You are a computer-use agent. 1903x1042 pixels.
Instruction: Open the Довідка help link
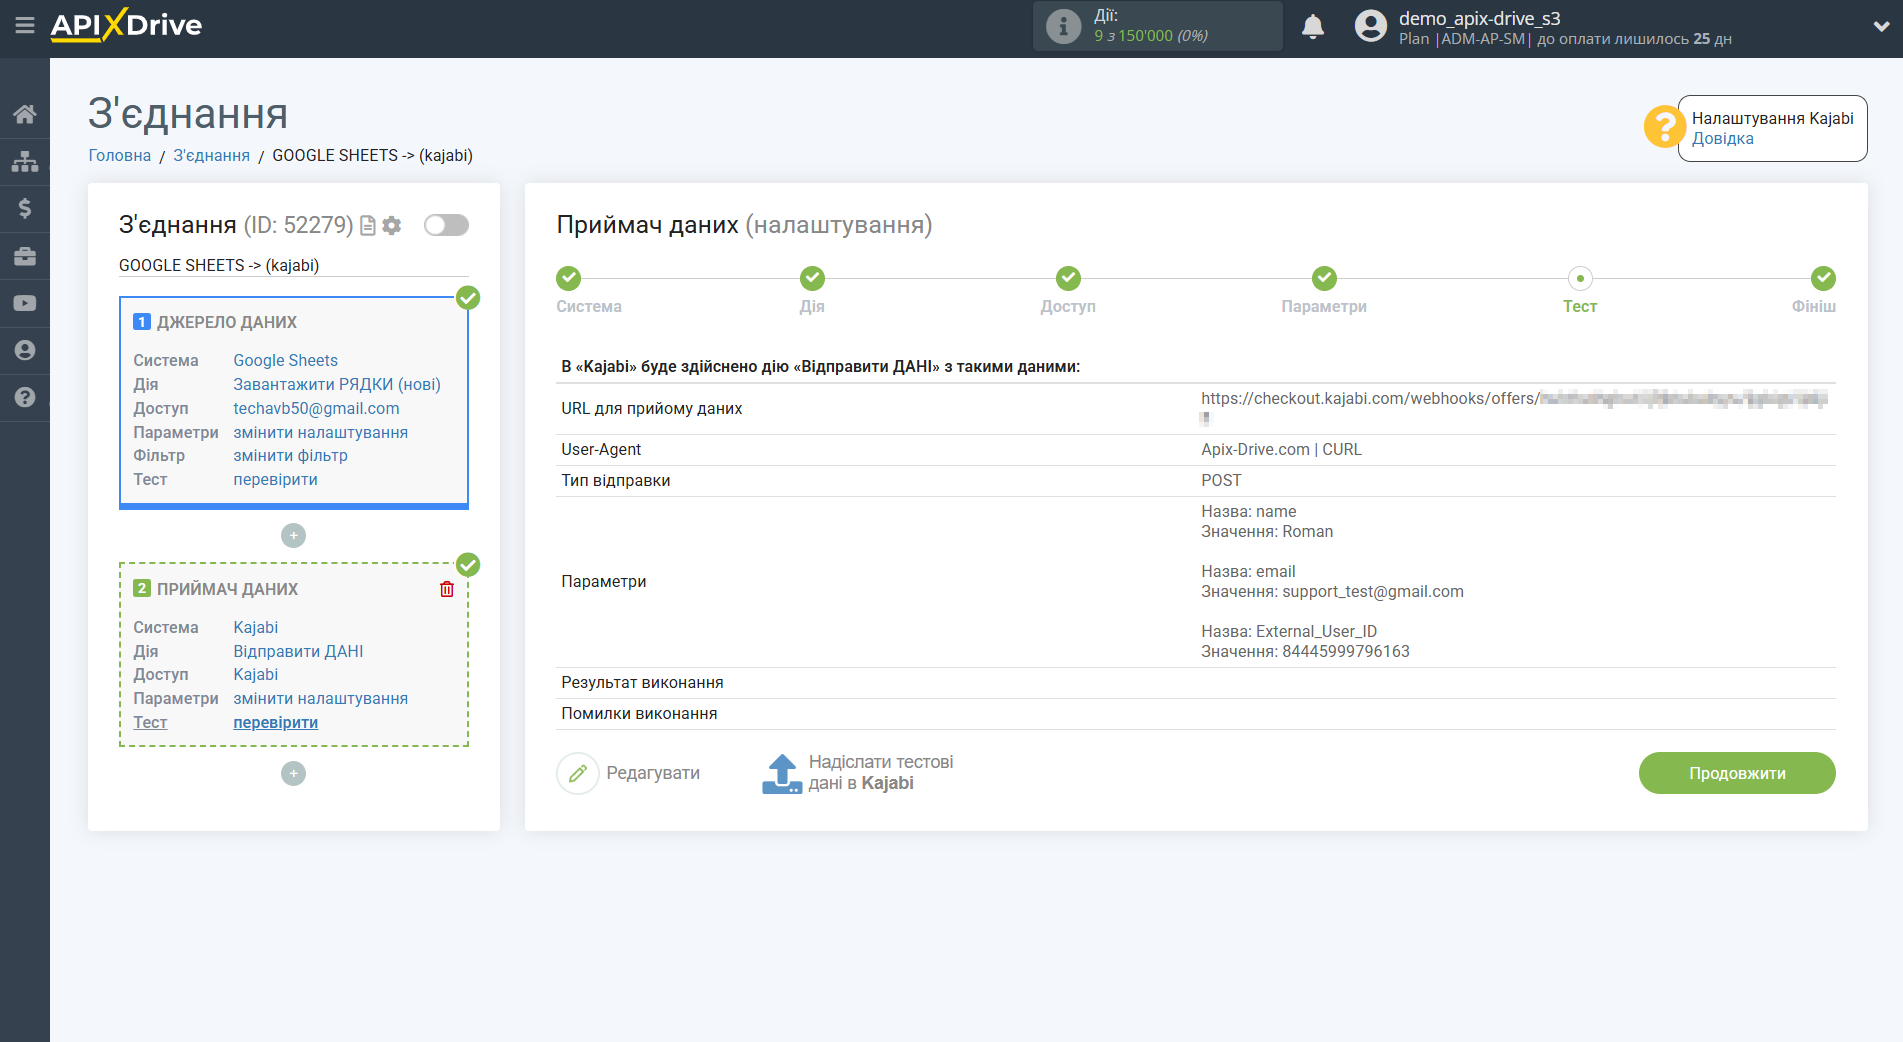1722,139
